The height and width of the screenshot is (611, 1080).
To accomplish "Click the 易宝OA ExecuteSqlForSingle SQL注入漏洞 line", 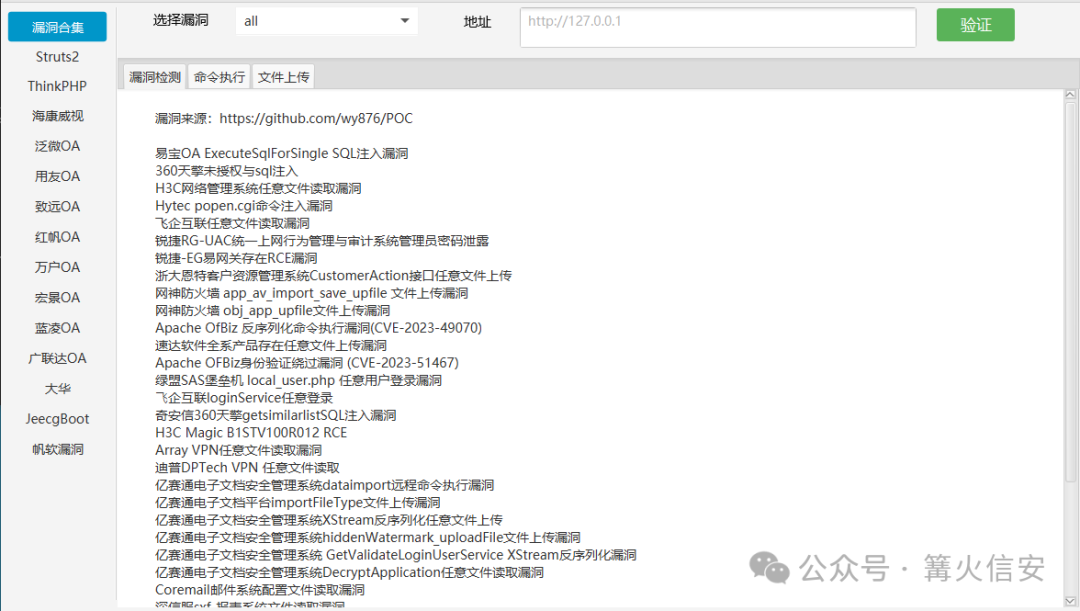I will click(x=282, y=153).
